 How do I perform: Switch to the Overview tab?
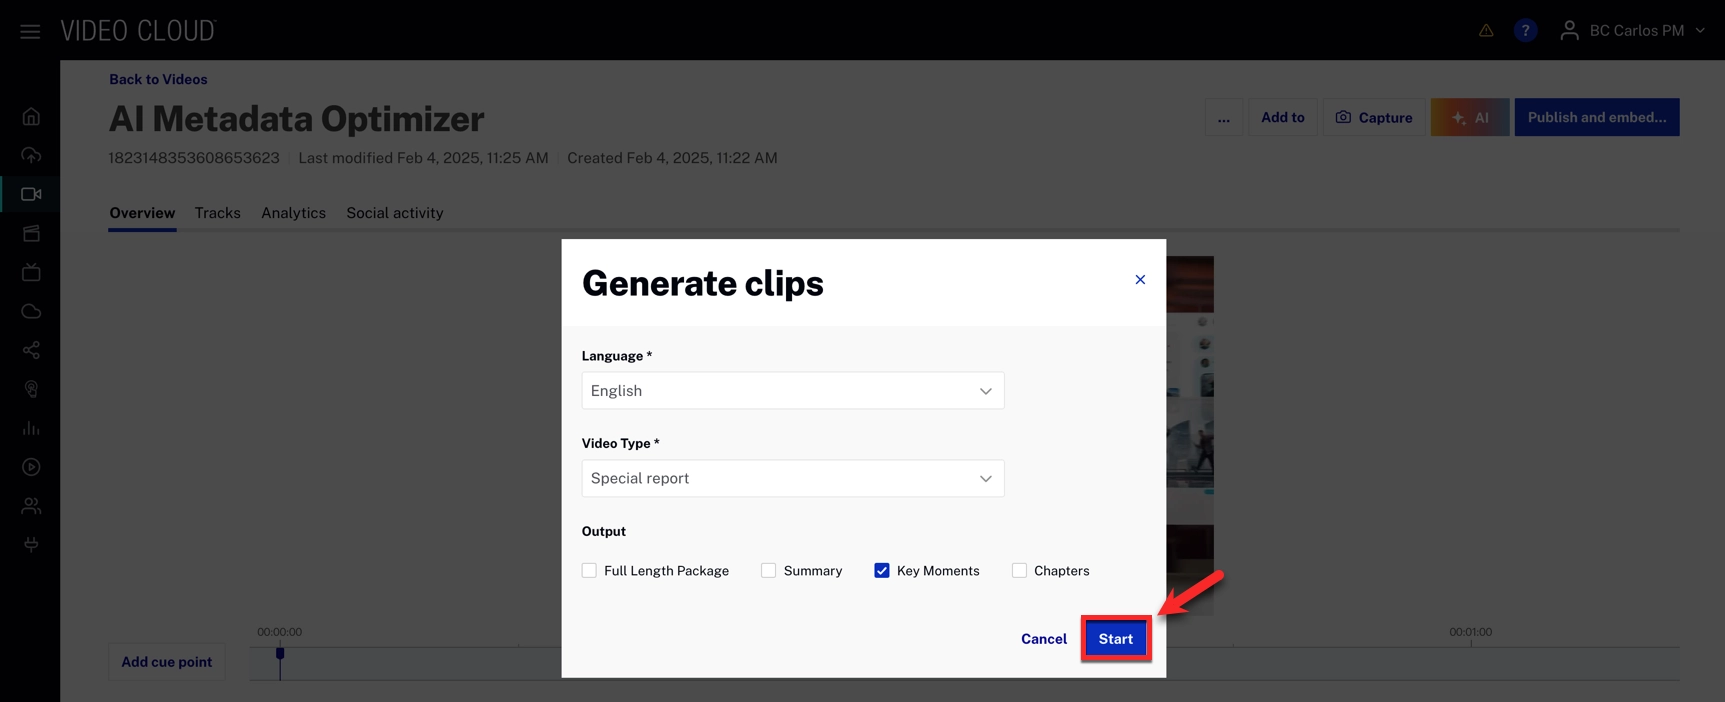point(142,214)
